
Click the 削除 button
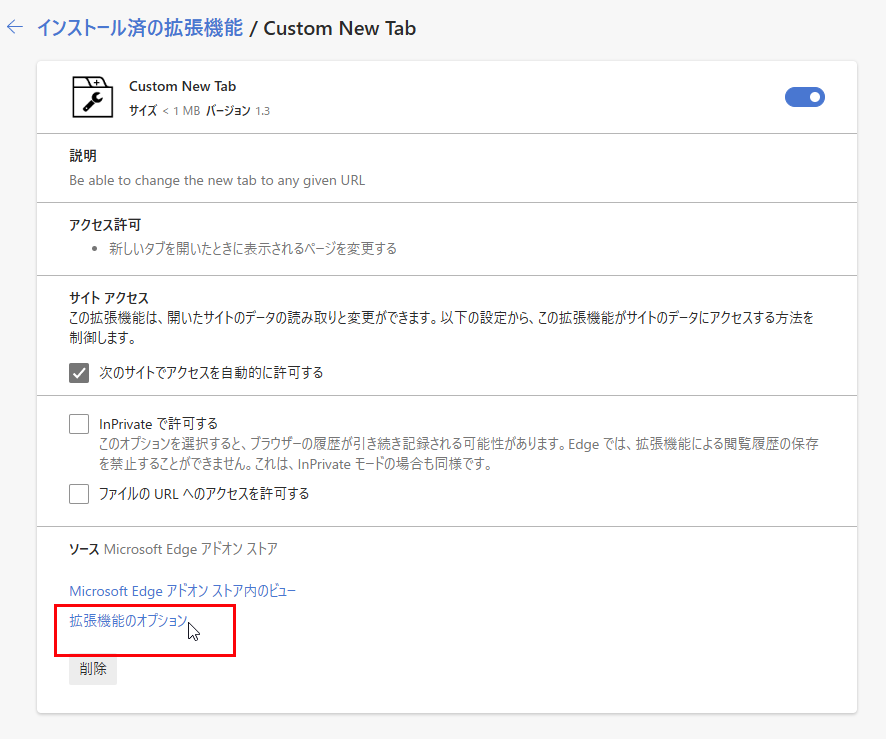coord(93,669)
